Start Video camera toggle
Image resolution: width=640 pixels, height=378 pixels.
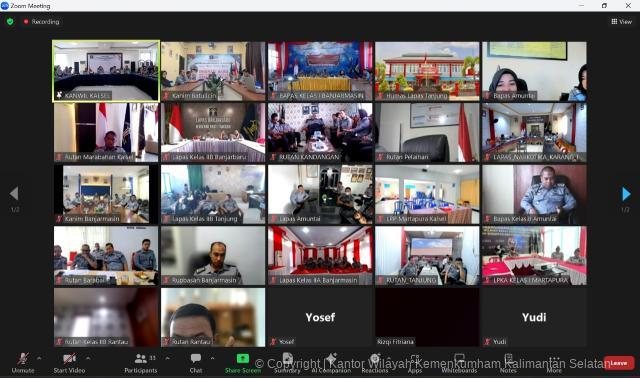(69, 362)
